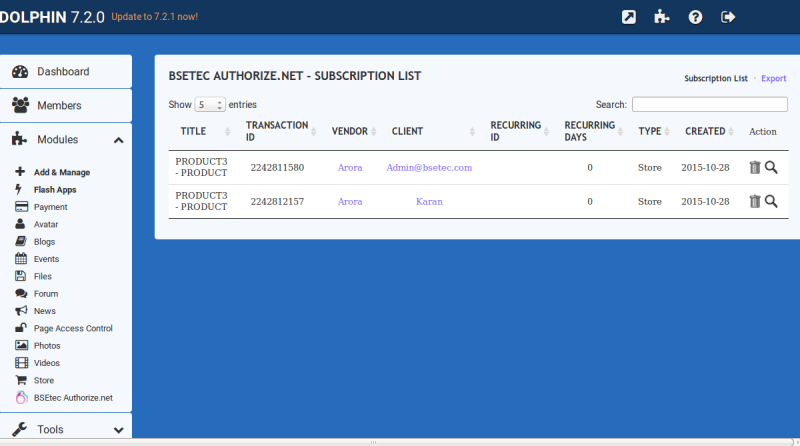Viewport: 800px width, 446px height.
Task: Click the Modules puzzle icon in sidebar
Action: 19,139
